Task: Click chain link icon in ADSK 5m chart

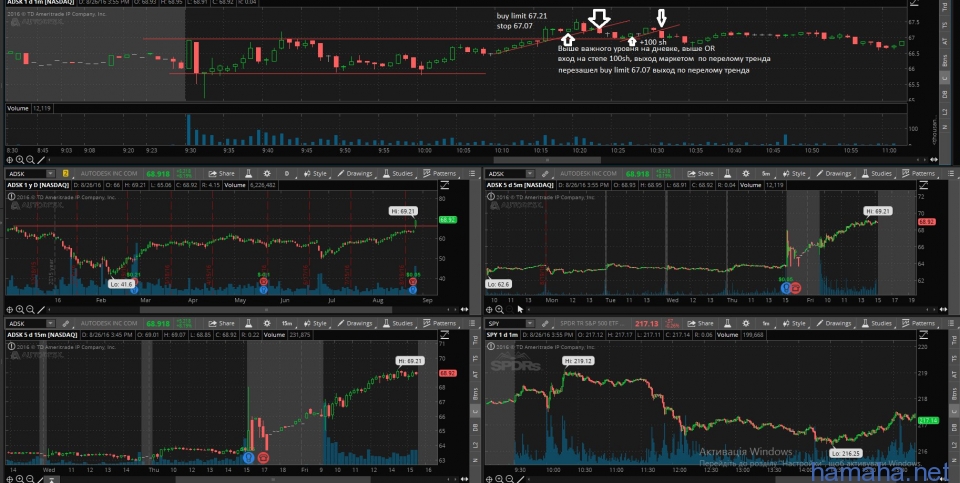Action: tap(545, 173)
